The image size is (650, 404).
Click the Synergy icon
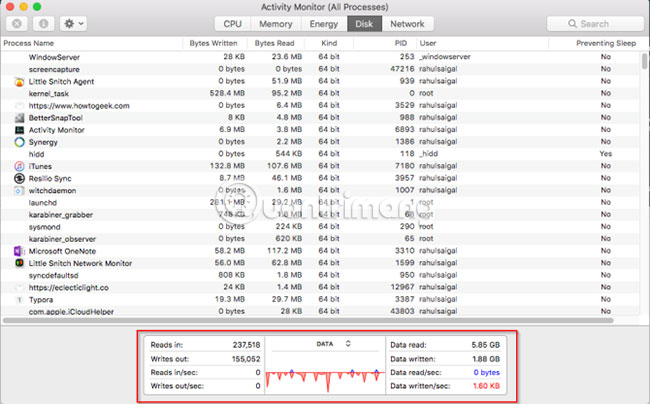point(19,142)
